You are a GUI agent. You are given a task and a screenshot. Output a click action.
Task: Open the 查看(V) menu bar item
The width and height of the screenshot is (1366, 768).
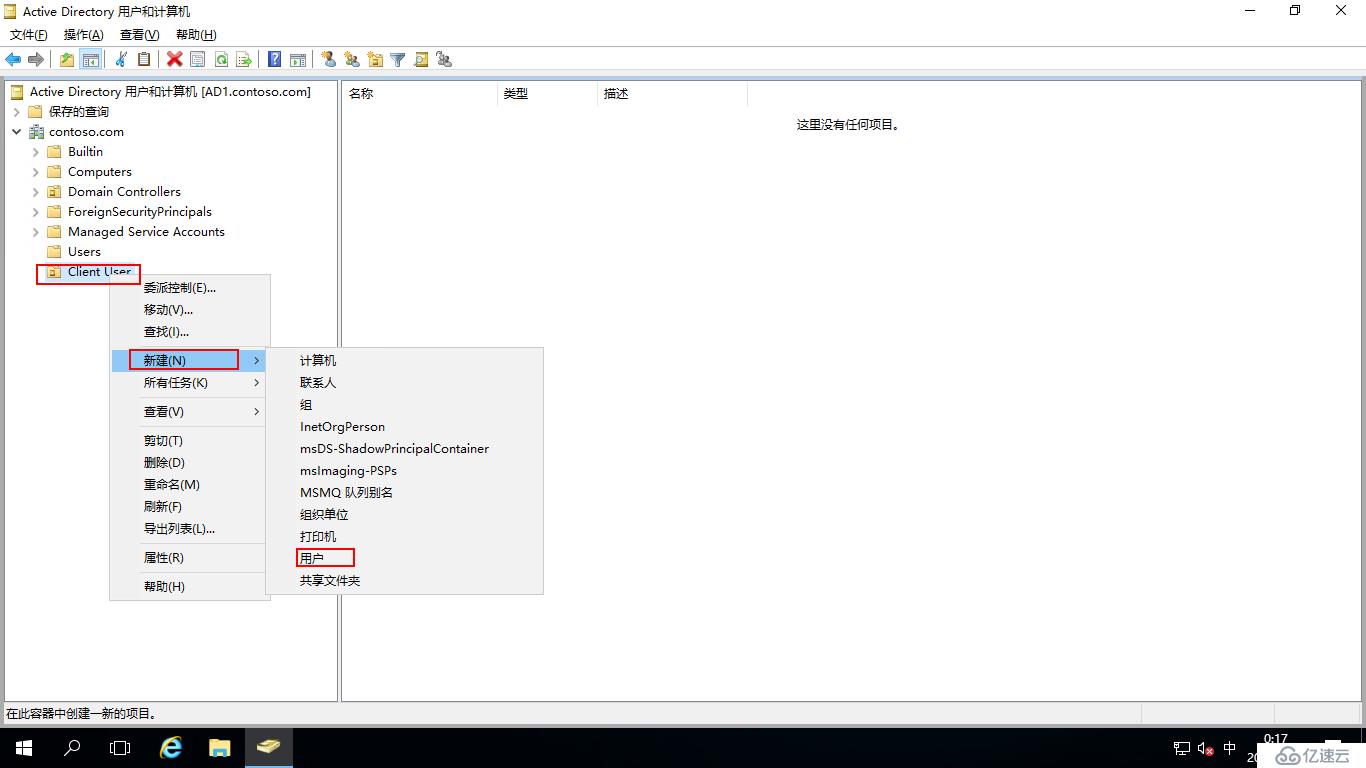point(140,35)
